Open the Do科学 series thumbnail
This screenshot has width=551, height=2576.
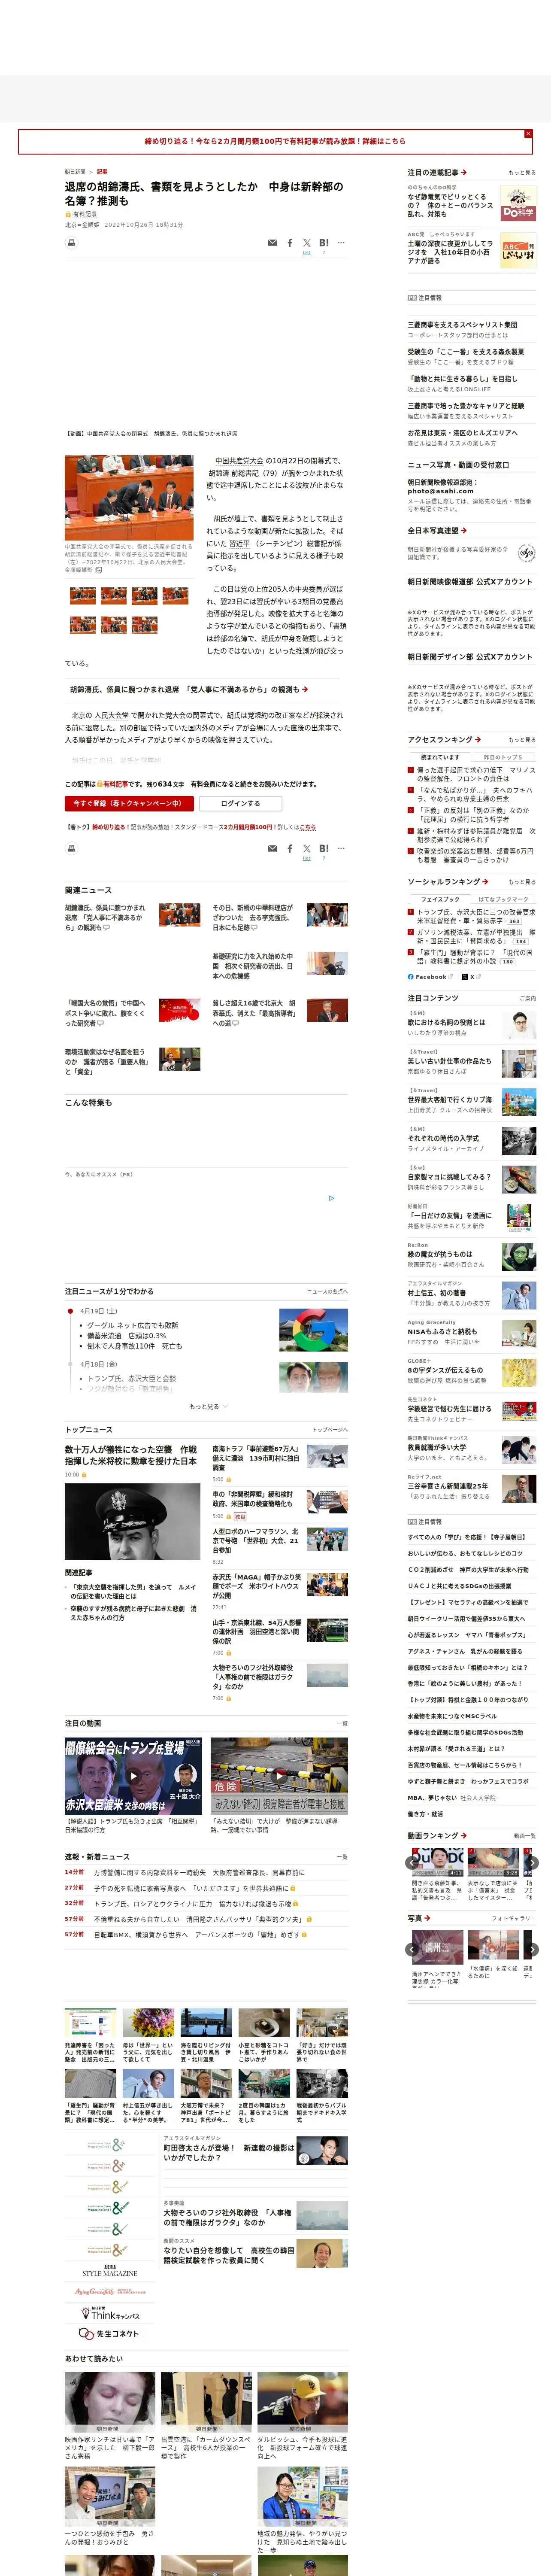point(518,204)
